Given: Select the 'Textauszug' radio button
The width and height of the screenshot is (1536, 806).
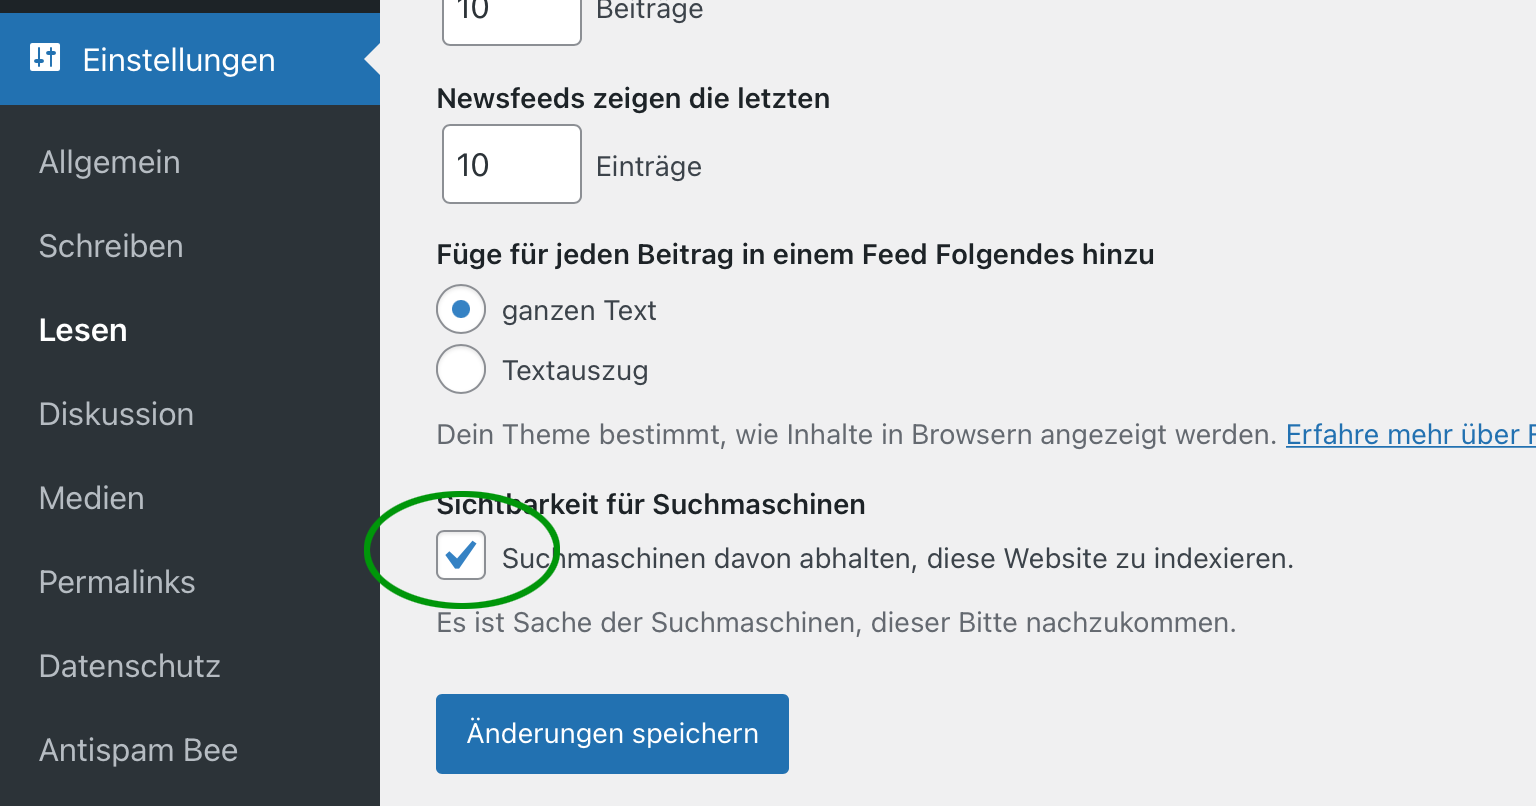Looking at the screenshot, I should click(x=461, y=370).
